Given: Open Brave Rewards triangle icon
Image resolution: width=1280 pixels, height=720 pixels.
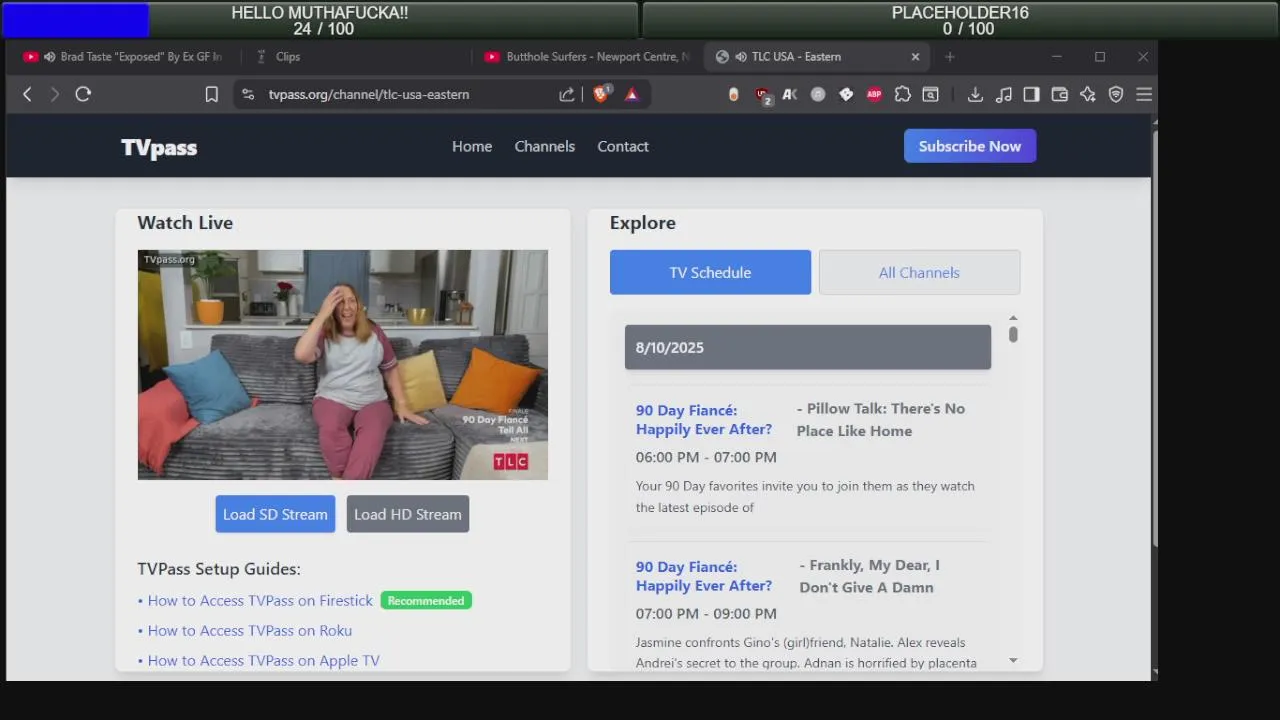Looking at the screenshot, I should coord(632,94).
